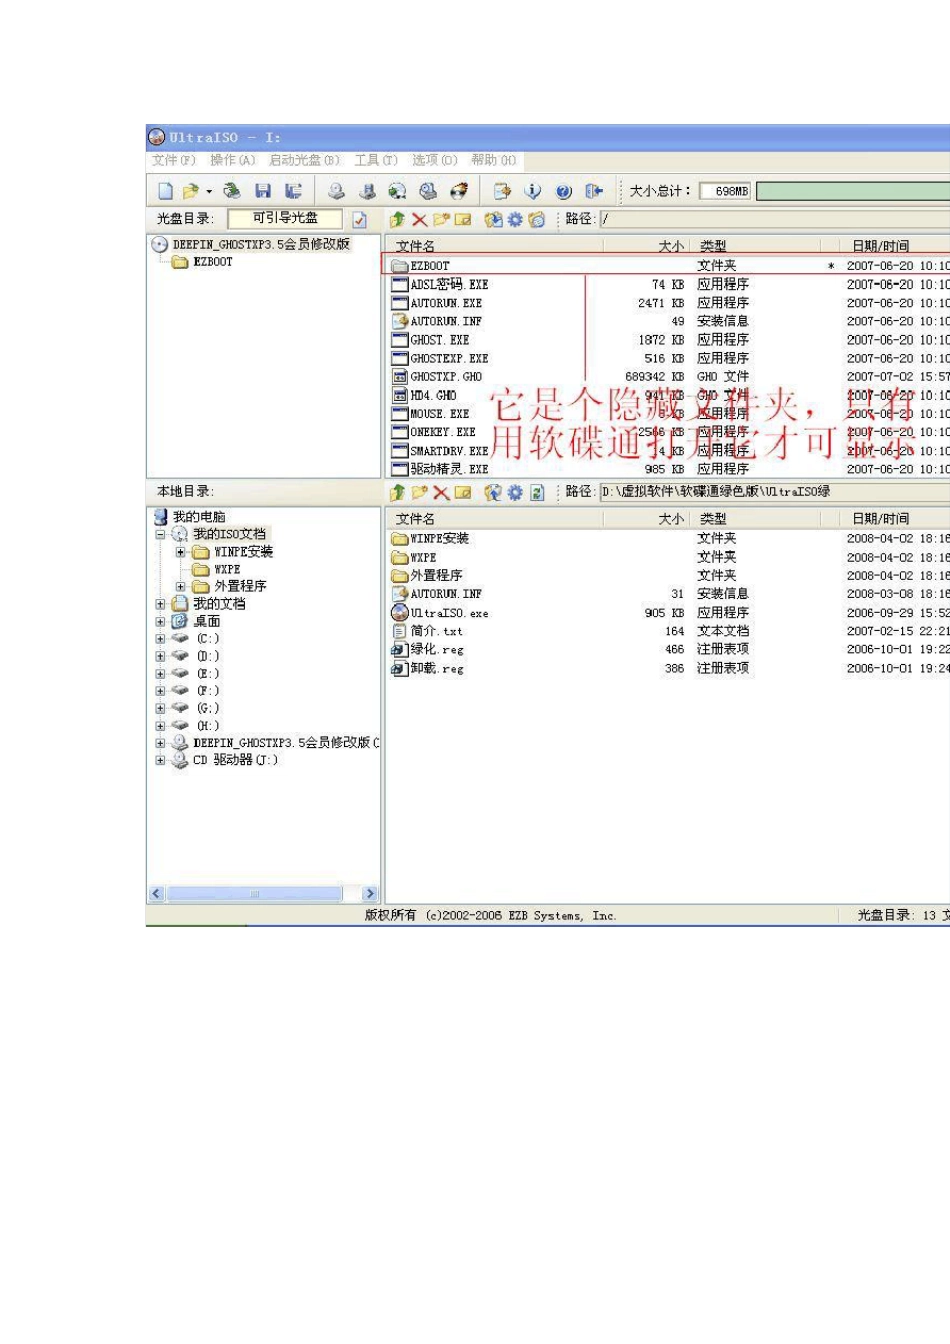This screenshot has height=1344, width=950.
Task: Click the 大小 column header in the local file list
Action: (670, 519)
